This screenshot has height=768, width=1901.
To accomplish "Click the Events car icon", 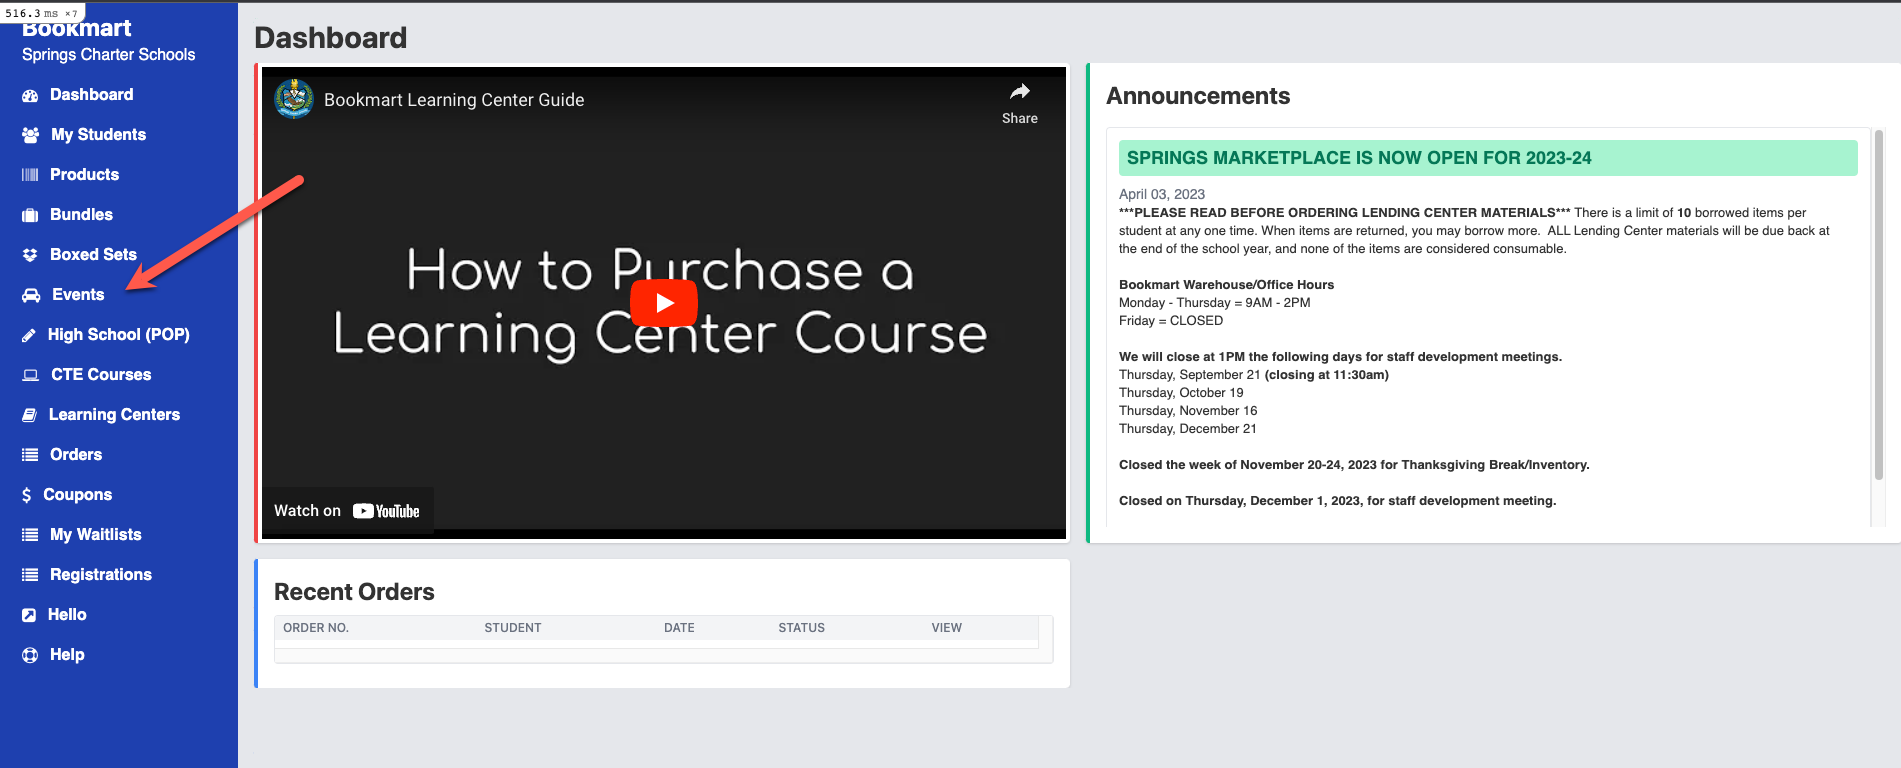I will [x=31, y=295].
